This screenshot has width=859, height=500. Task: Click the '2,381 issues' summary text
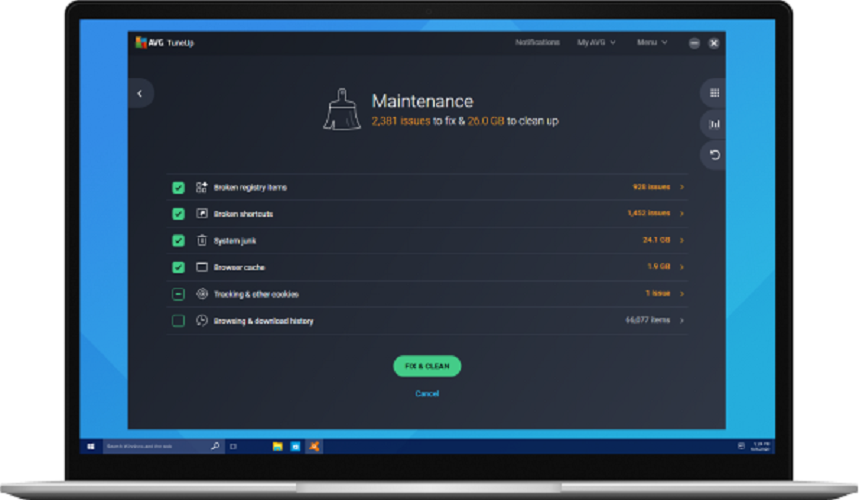401,121
